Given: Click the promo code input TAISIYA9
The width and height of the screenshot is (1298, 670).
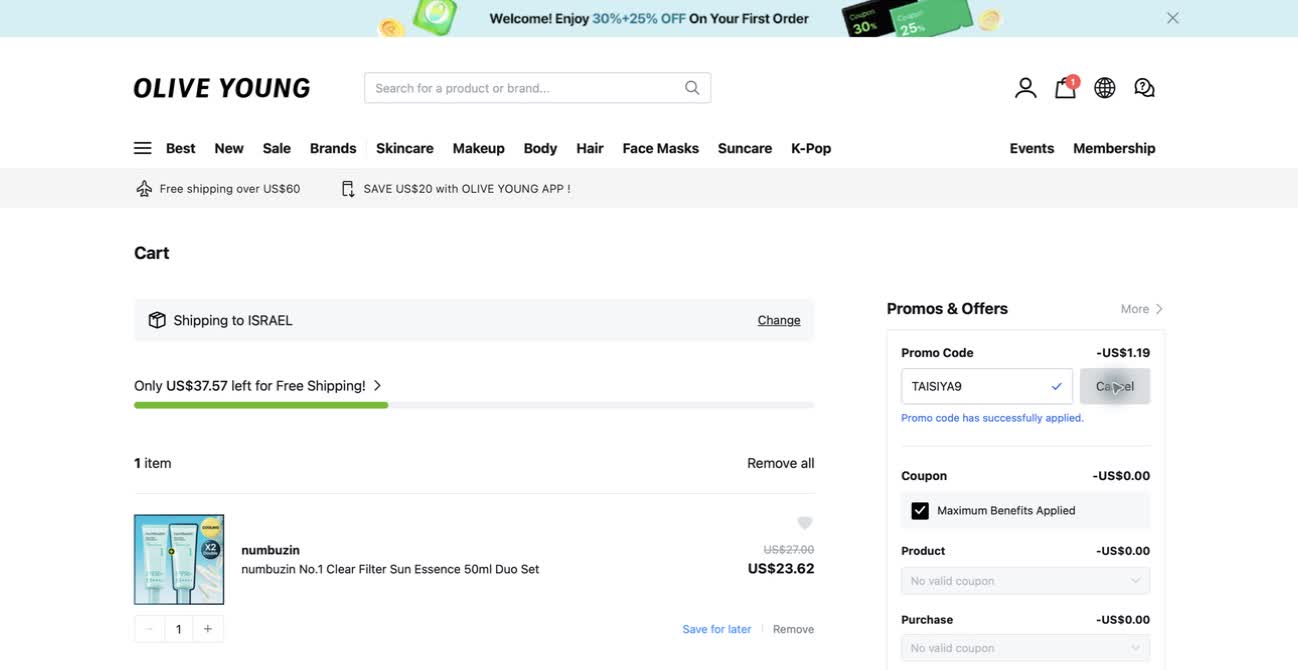Looking at the screenshot, I should (987, 386).
